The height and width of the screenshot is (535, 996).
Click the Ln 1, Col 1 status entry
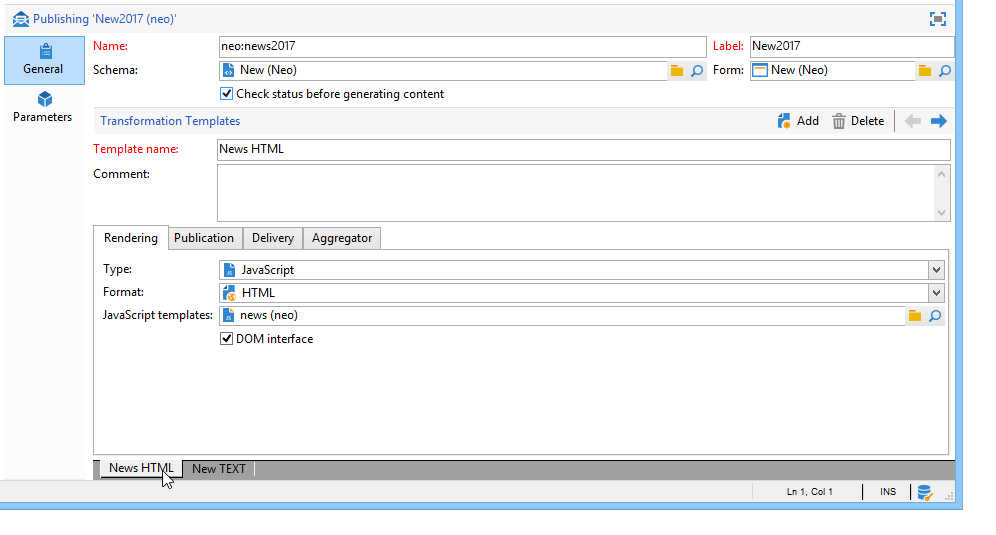809,492
